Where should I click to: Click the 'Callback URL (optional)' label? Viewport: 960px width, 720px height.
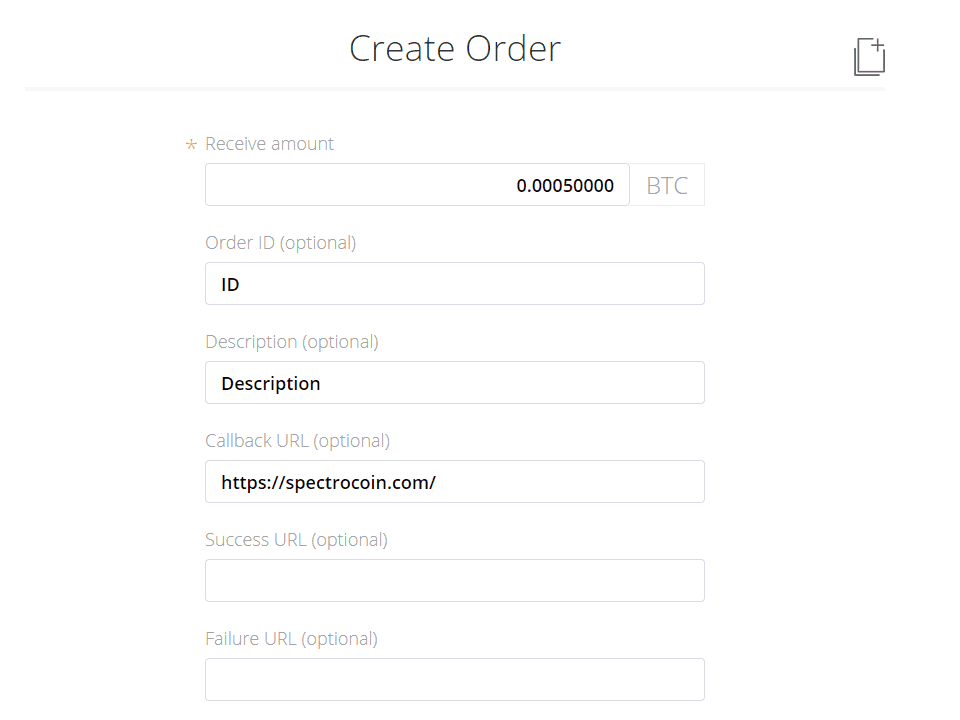click(x=298, y=441)
